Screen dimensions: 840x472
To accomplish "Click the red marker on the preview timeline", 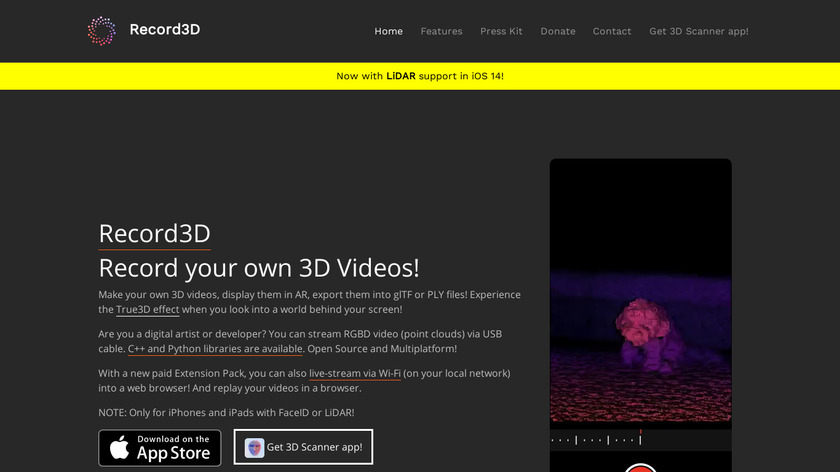I will pos(640,432).
